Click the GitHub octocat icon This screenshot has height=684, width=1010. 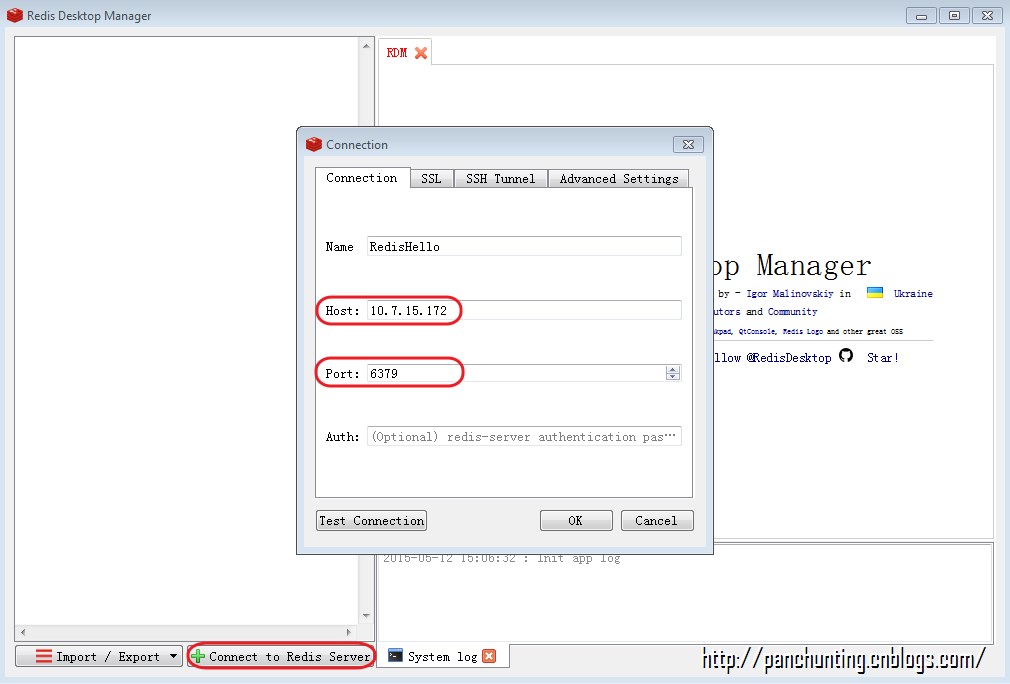pos(846,356)
